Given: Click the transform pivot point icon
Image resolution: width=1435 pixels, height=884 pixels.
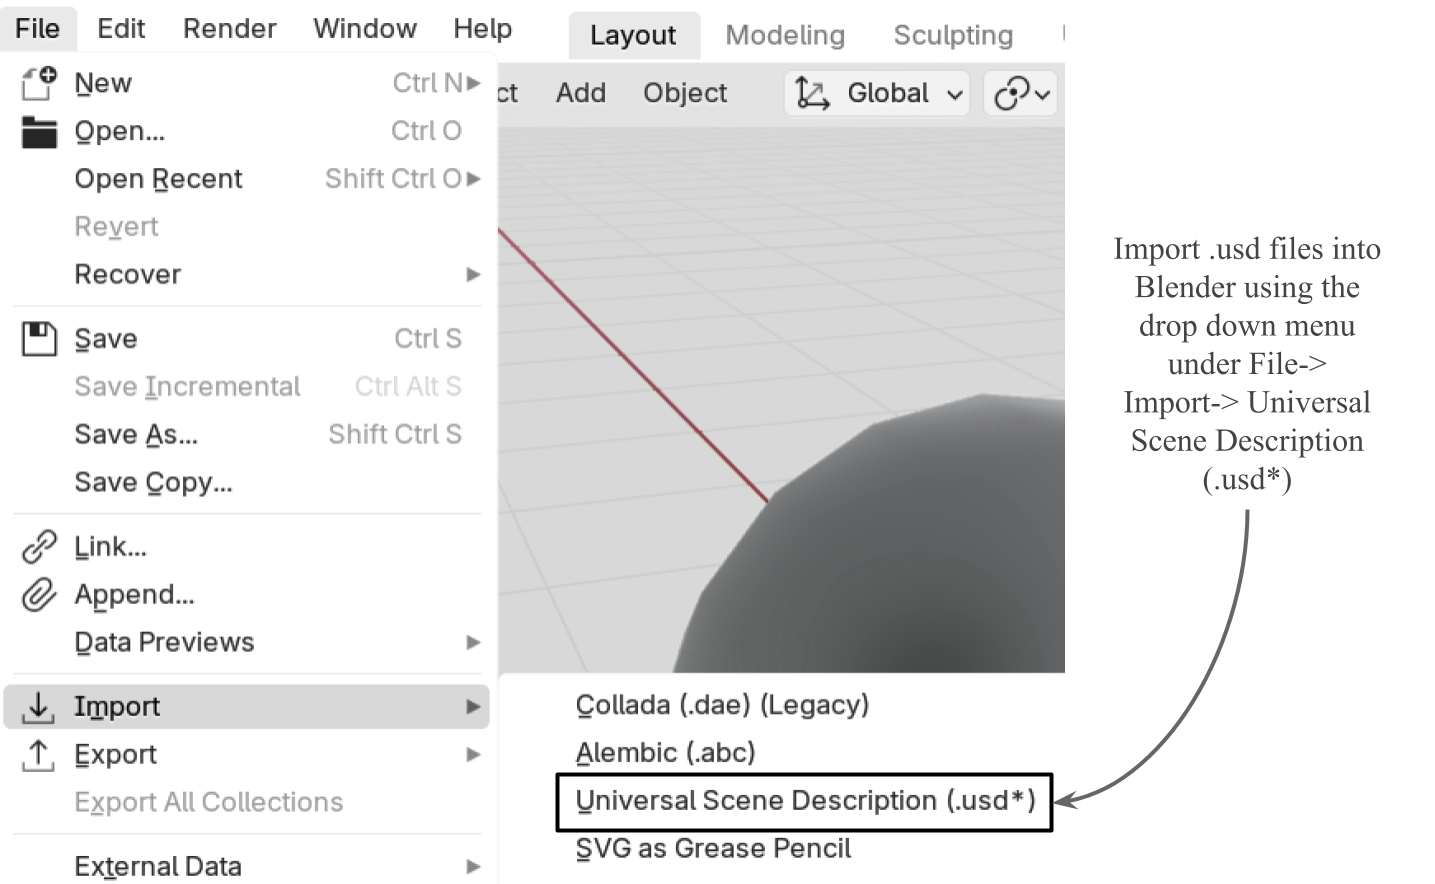Looking at the screenshot, I should [1011, 93].
